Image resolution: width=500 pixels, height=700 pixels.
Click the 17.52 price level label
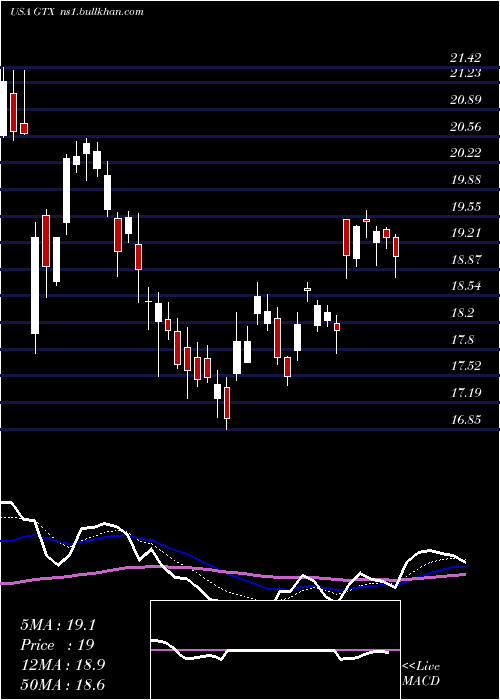pos(466,366)
